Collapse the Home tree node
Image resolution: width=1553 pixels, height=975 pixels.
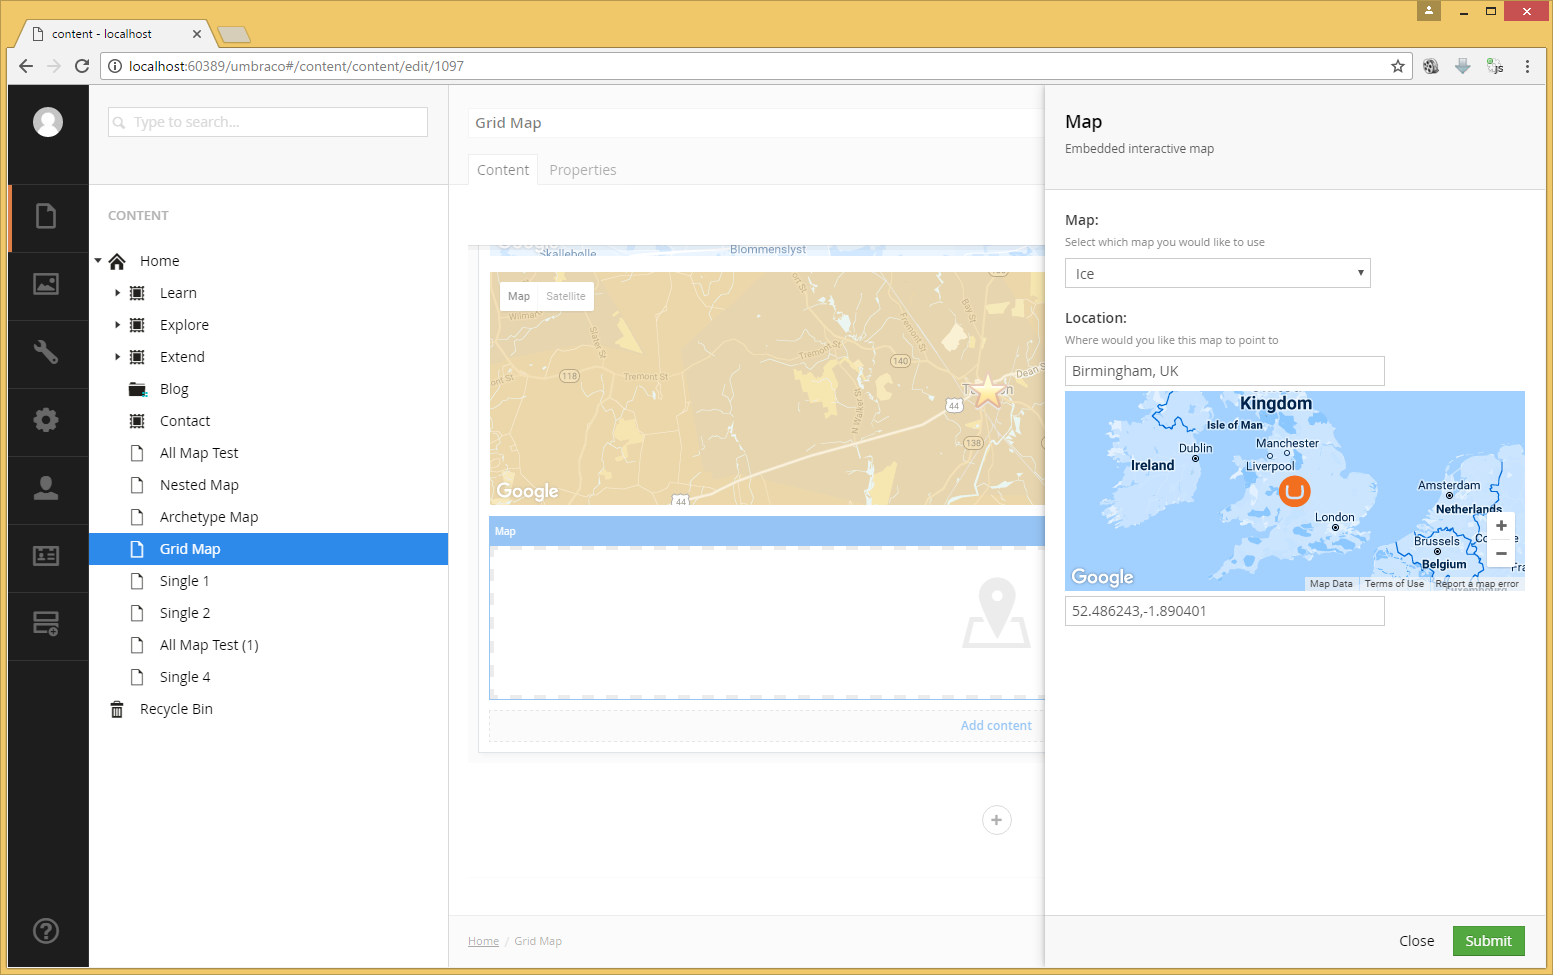pos(98,261)
